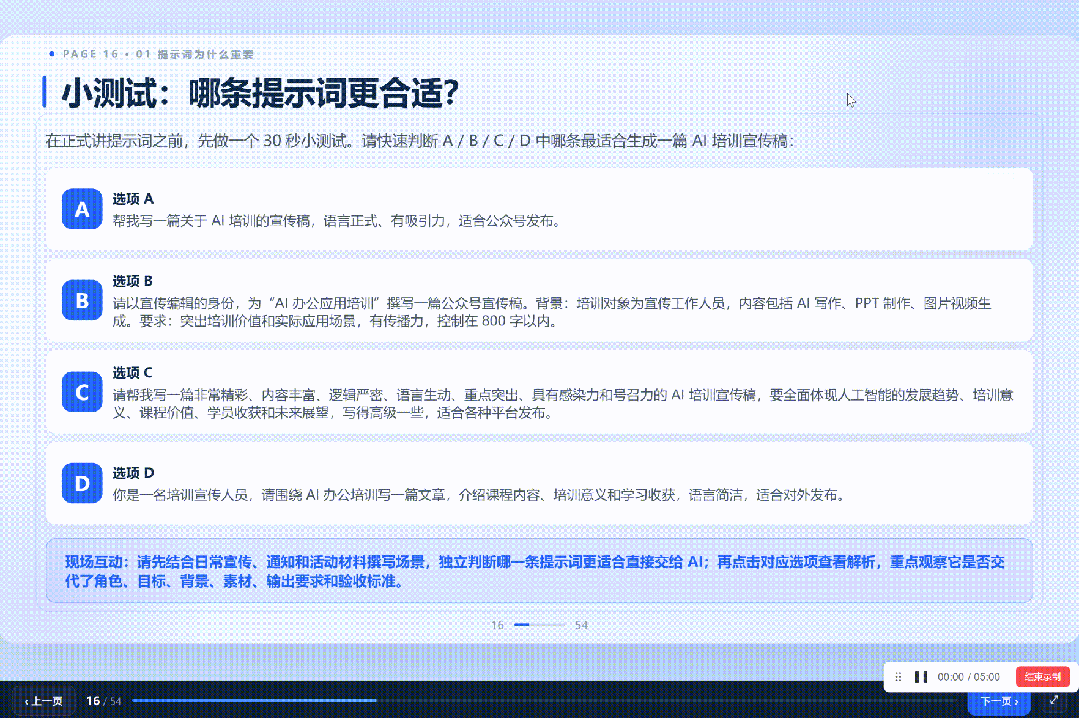1079x718 pixels.
Task: Select option text starting "请以宣传编辑的身份"
Action: click(x=552, y=312)
